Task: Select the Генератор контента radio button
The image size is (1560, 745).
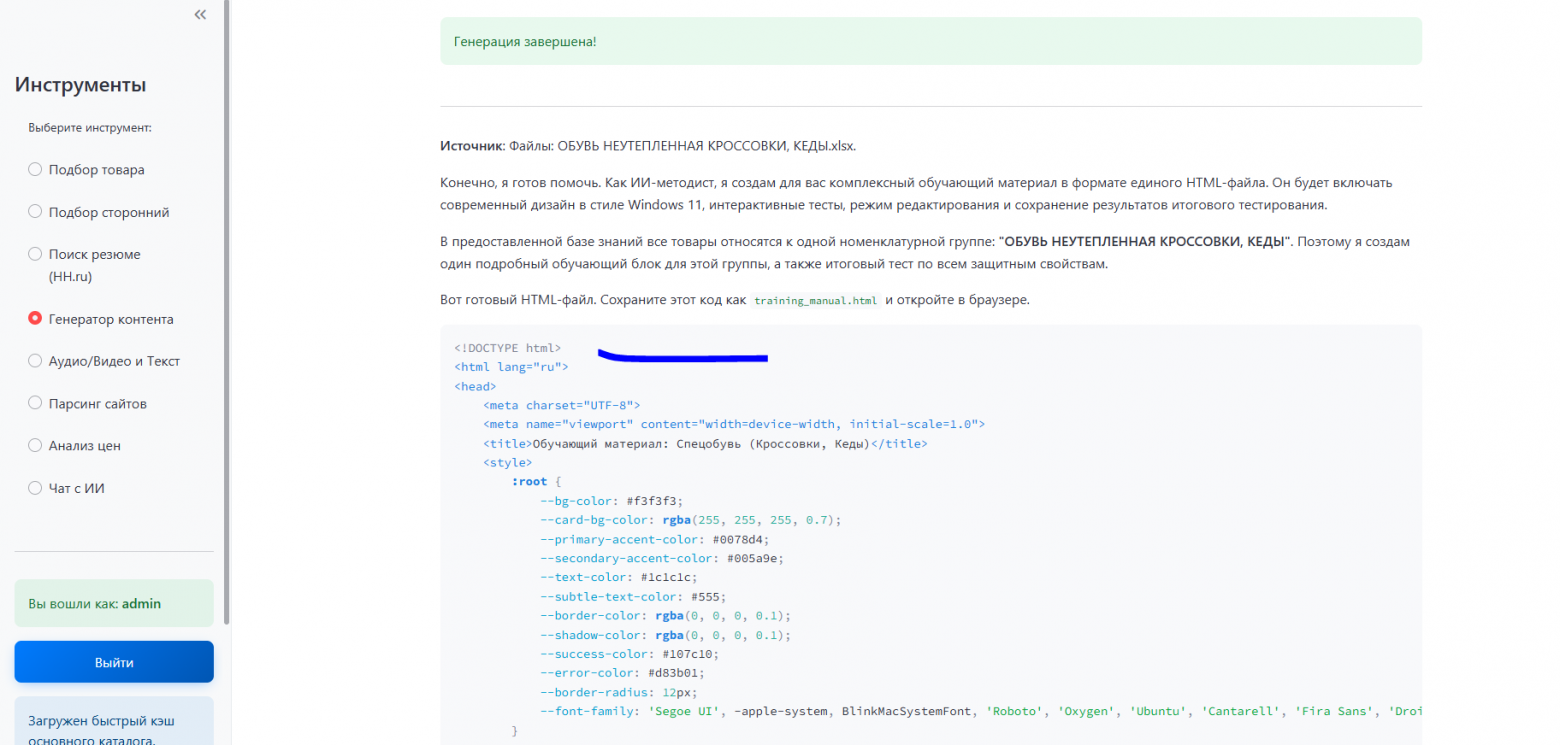Action: tap(35, 319)
